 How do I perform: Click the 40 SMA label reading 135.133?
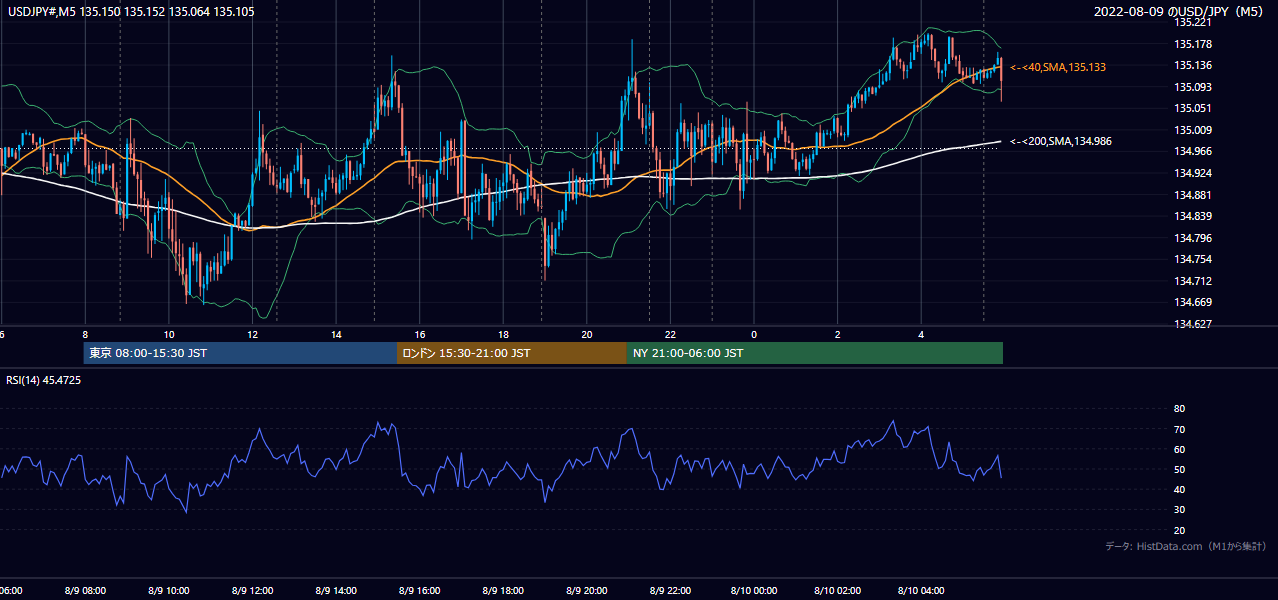1058,67
